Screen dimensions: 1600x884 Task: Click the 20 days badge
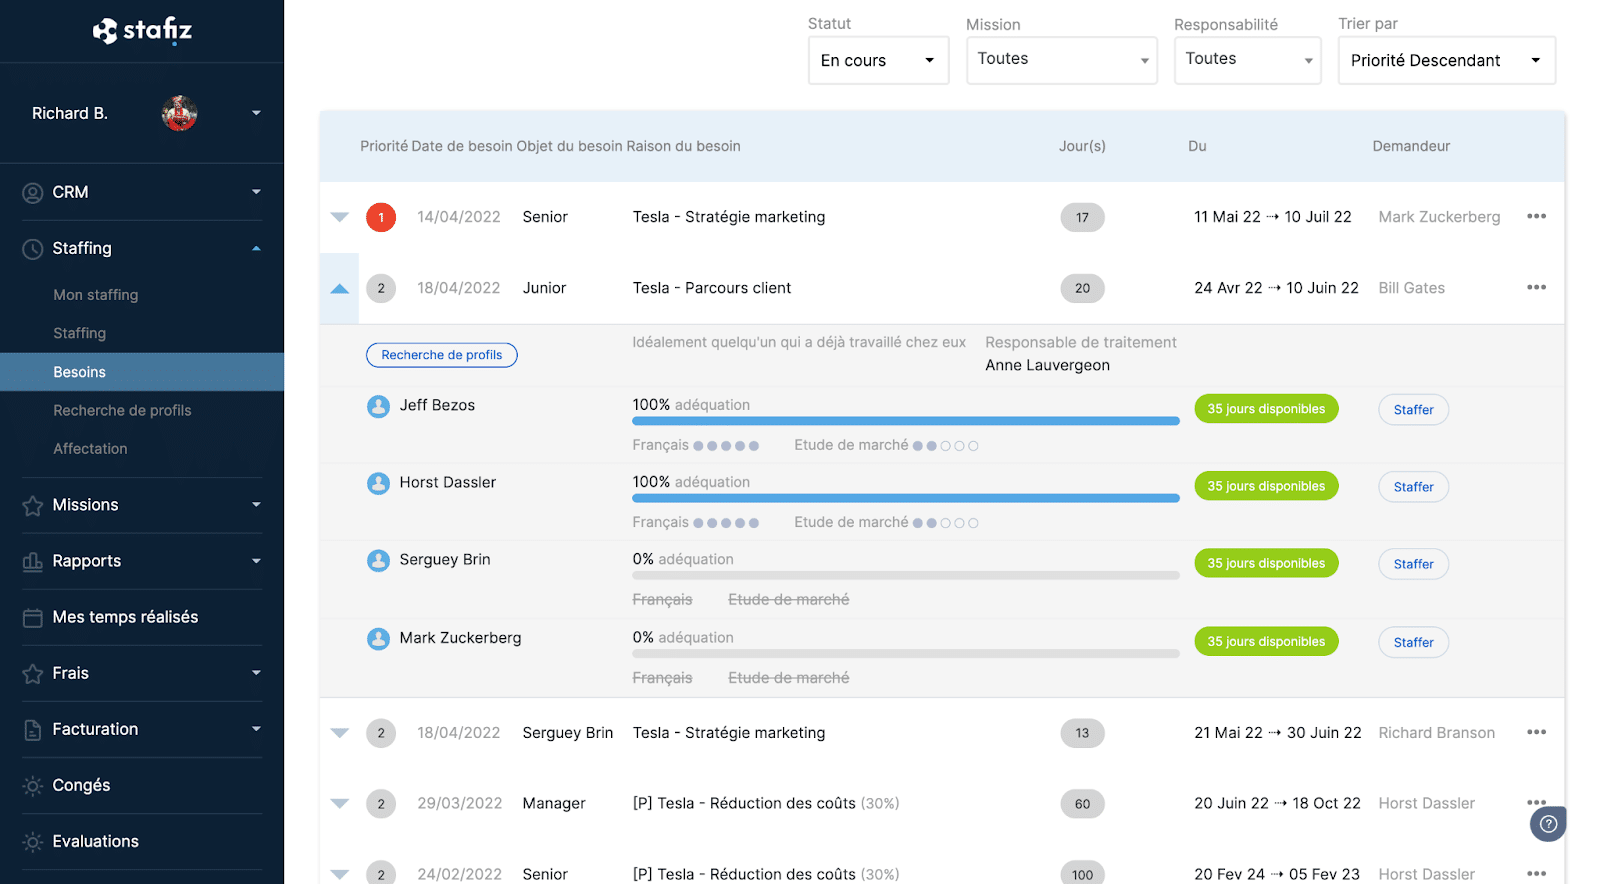click(x=1082, y=288)
